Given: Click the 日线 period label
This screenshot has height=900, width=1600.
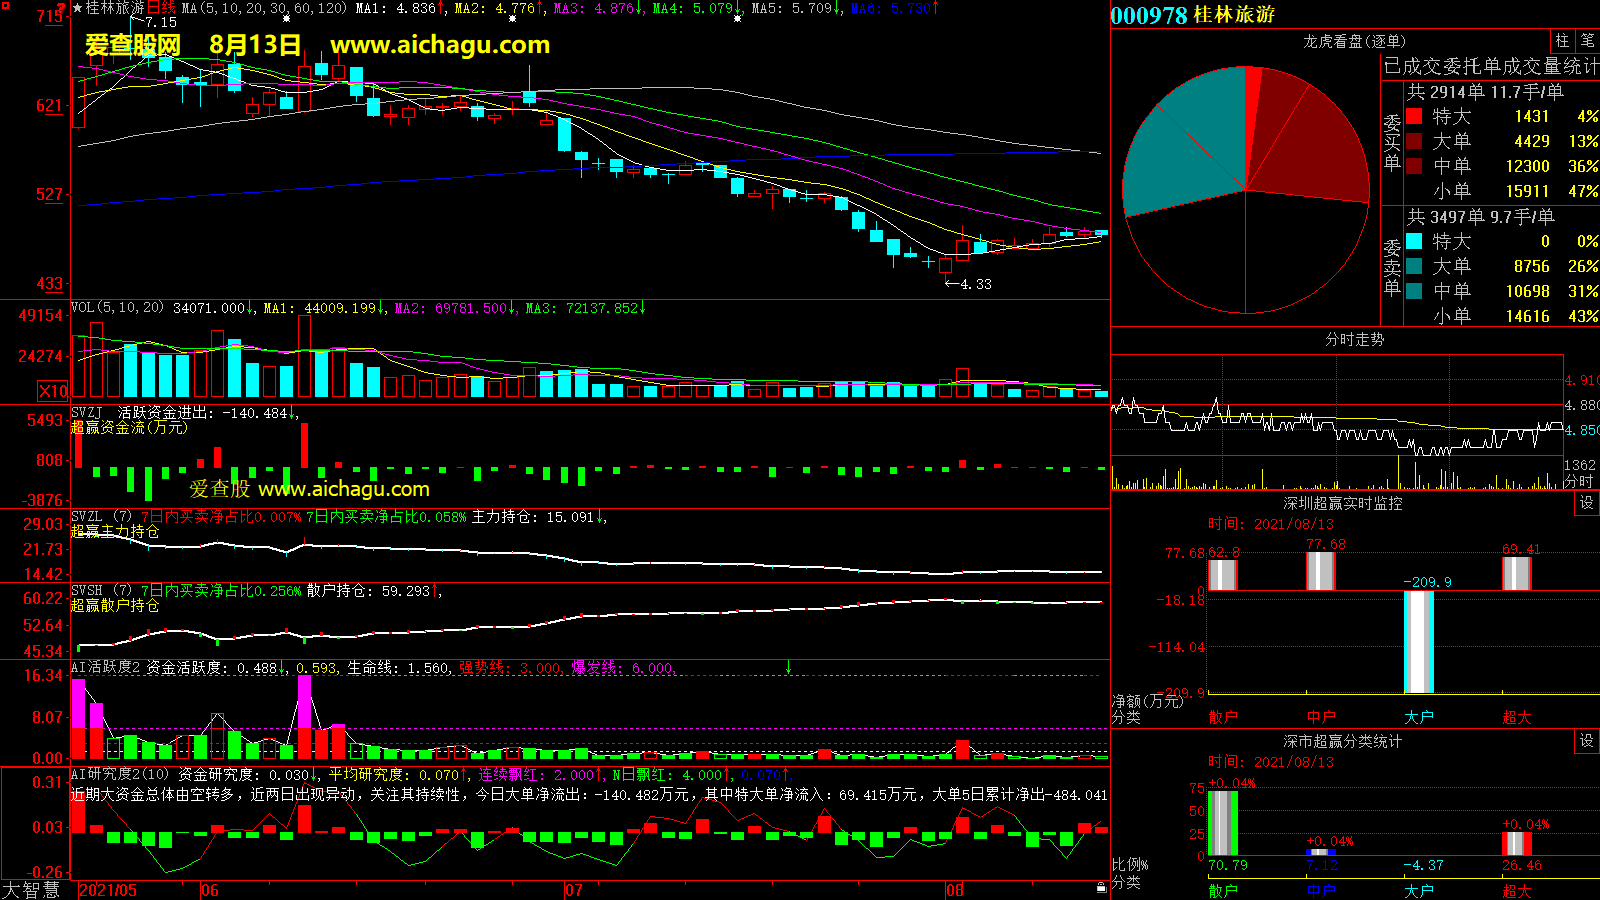Looking at the screenshot, I should (161, 8).
